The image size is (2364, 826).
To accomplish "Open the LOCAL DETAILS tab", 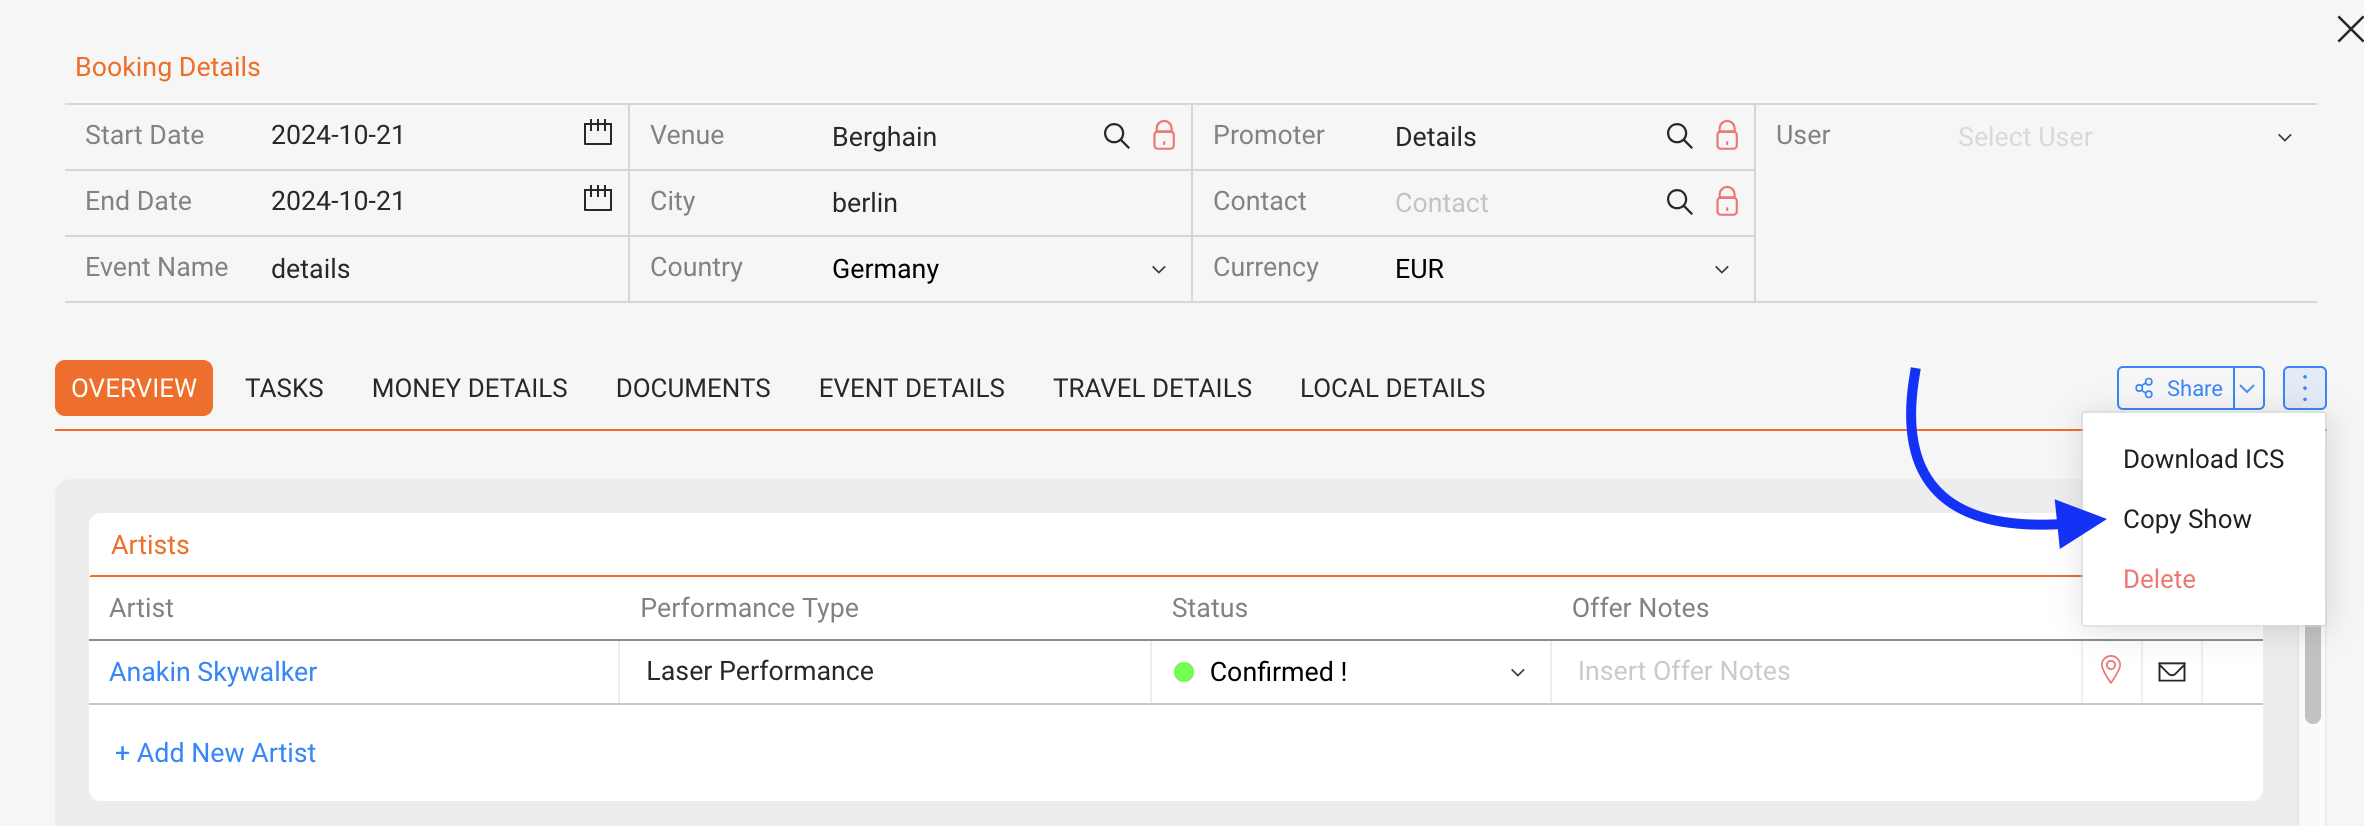I will pos(1393,388).
